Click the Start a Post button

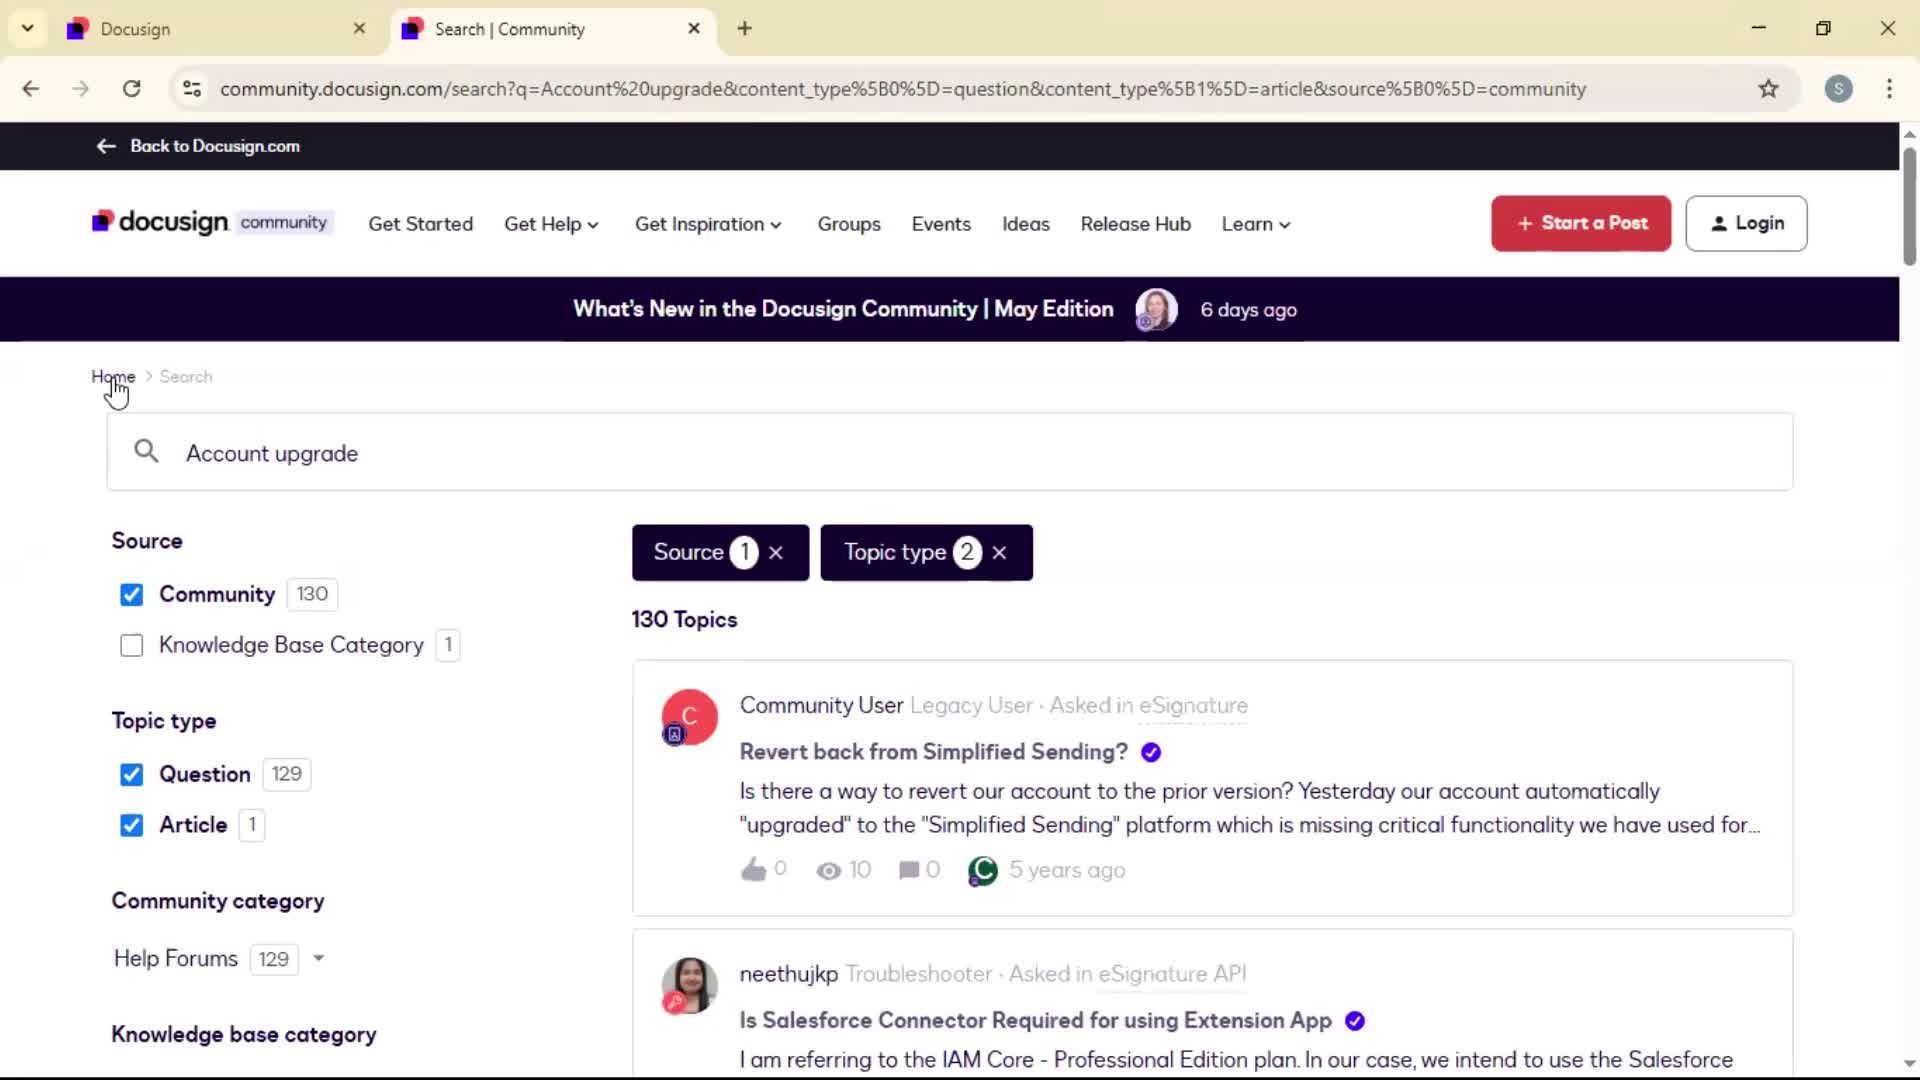tap(1581, 223)
